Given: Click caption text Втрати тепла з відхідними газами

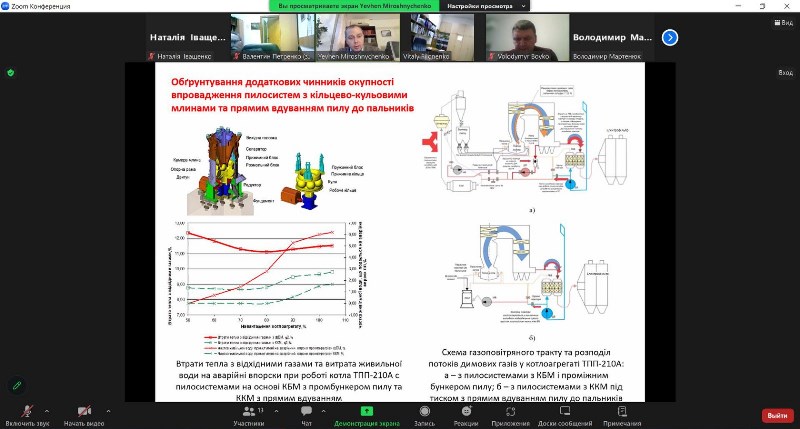Looking at the screenshot, I should pyautogui.click(x=289, y=381).
